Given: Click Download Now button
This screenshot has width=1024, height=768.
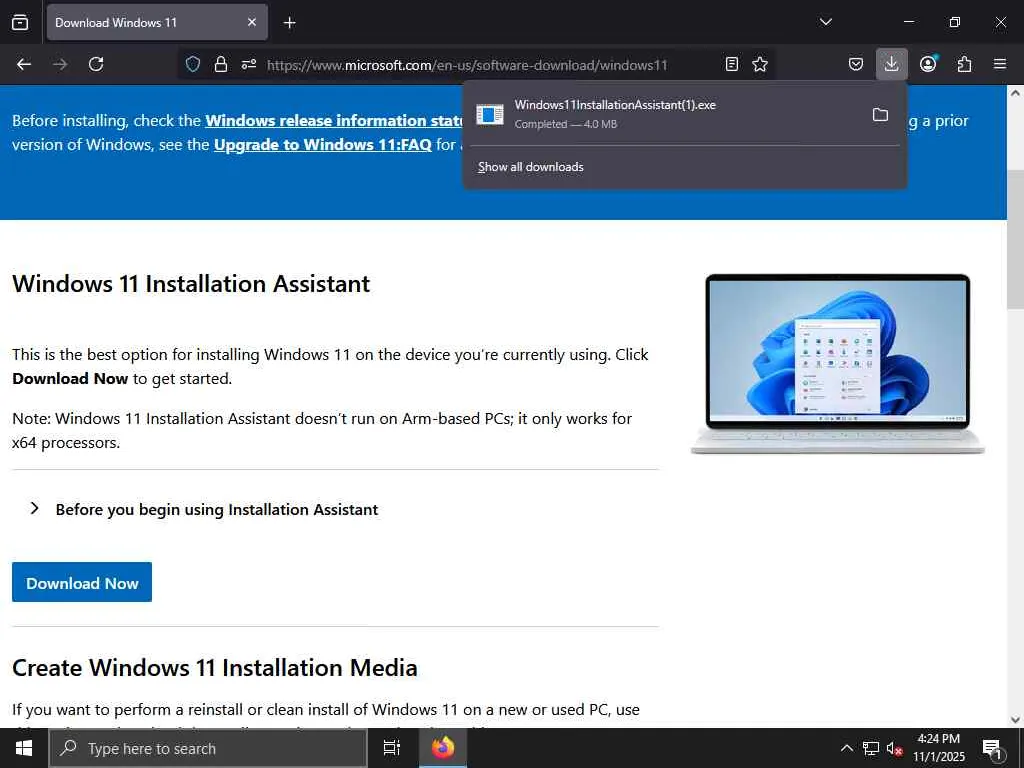Looking at the screenshot, I should pyautogui.click(x=82, y=583).
